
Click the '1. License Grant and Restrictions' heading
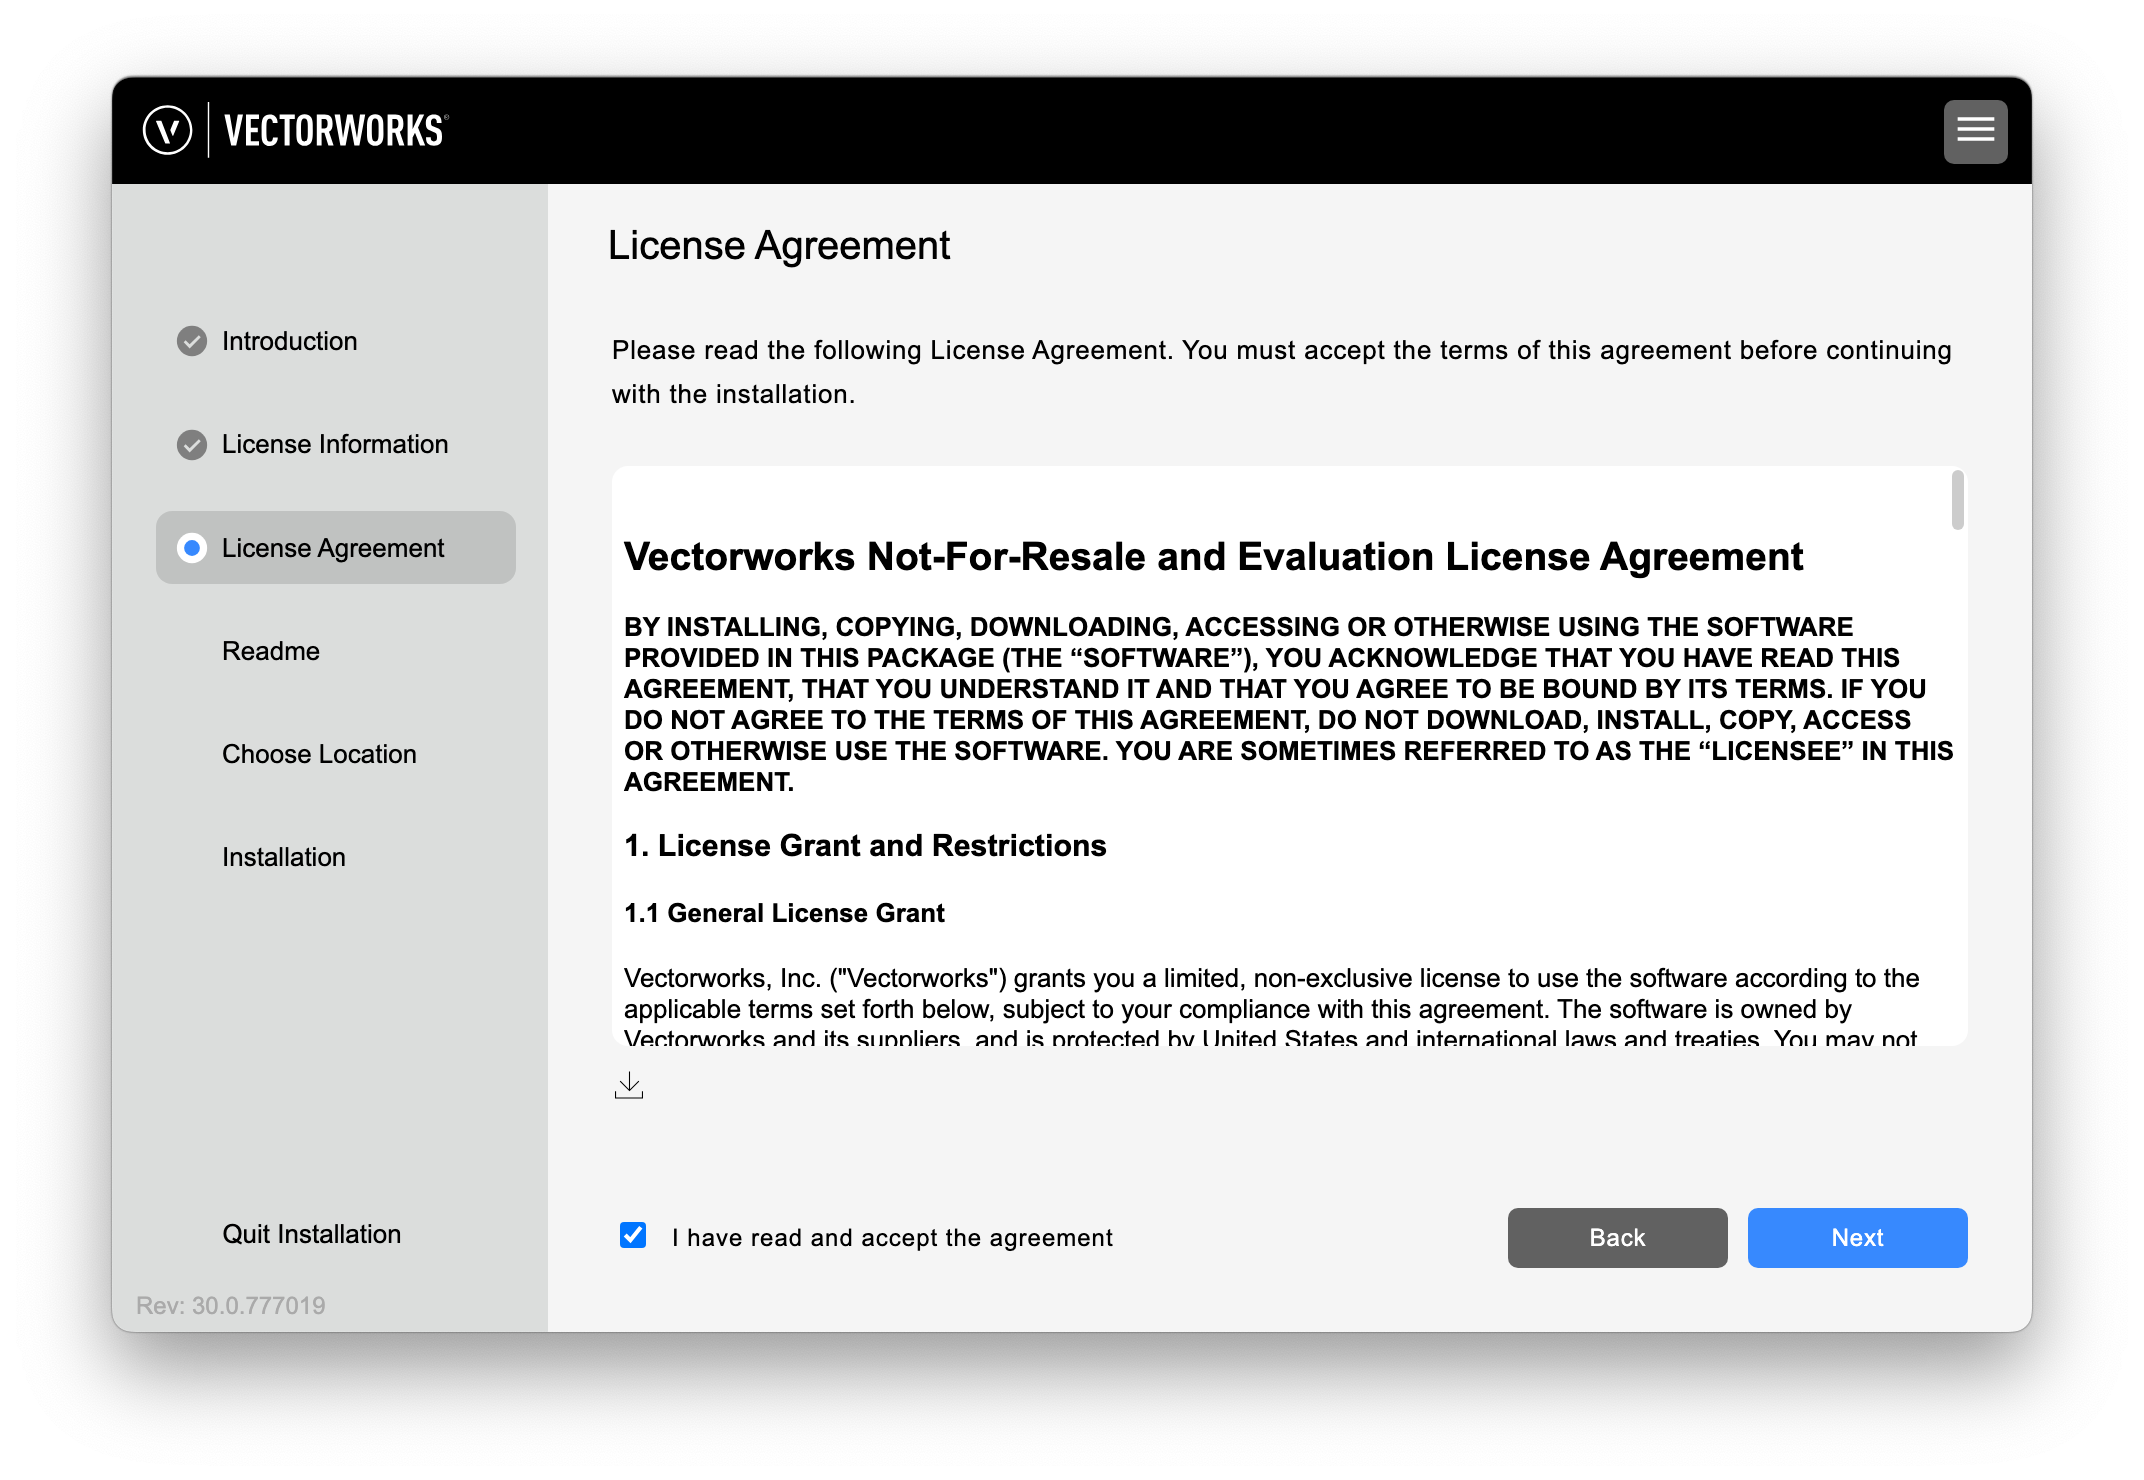(x=865, y=846)
